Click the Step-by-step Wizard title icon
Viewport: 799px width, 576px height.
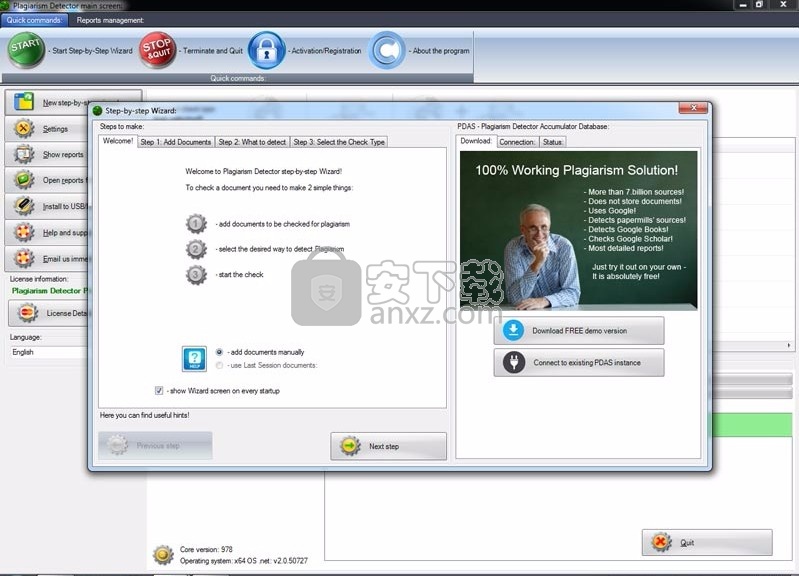[97, 111]
